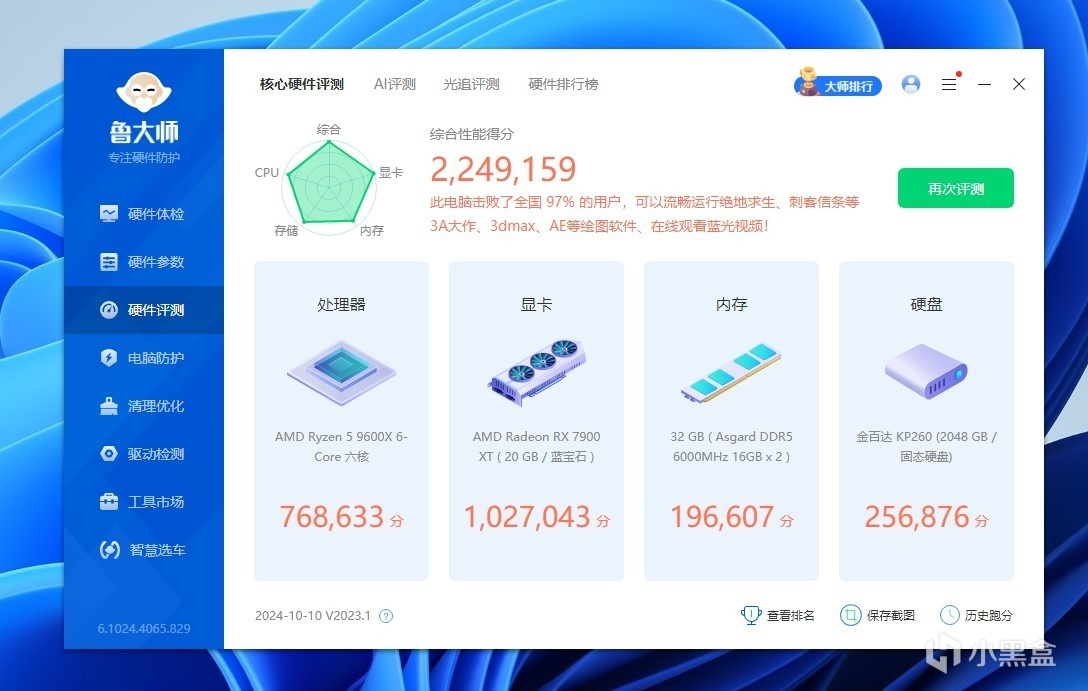The width and height of the screenshot is (1088, 691).
Task: Click the user account avatar icon
Action: point(911,84)
